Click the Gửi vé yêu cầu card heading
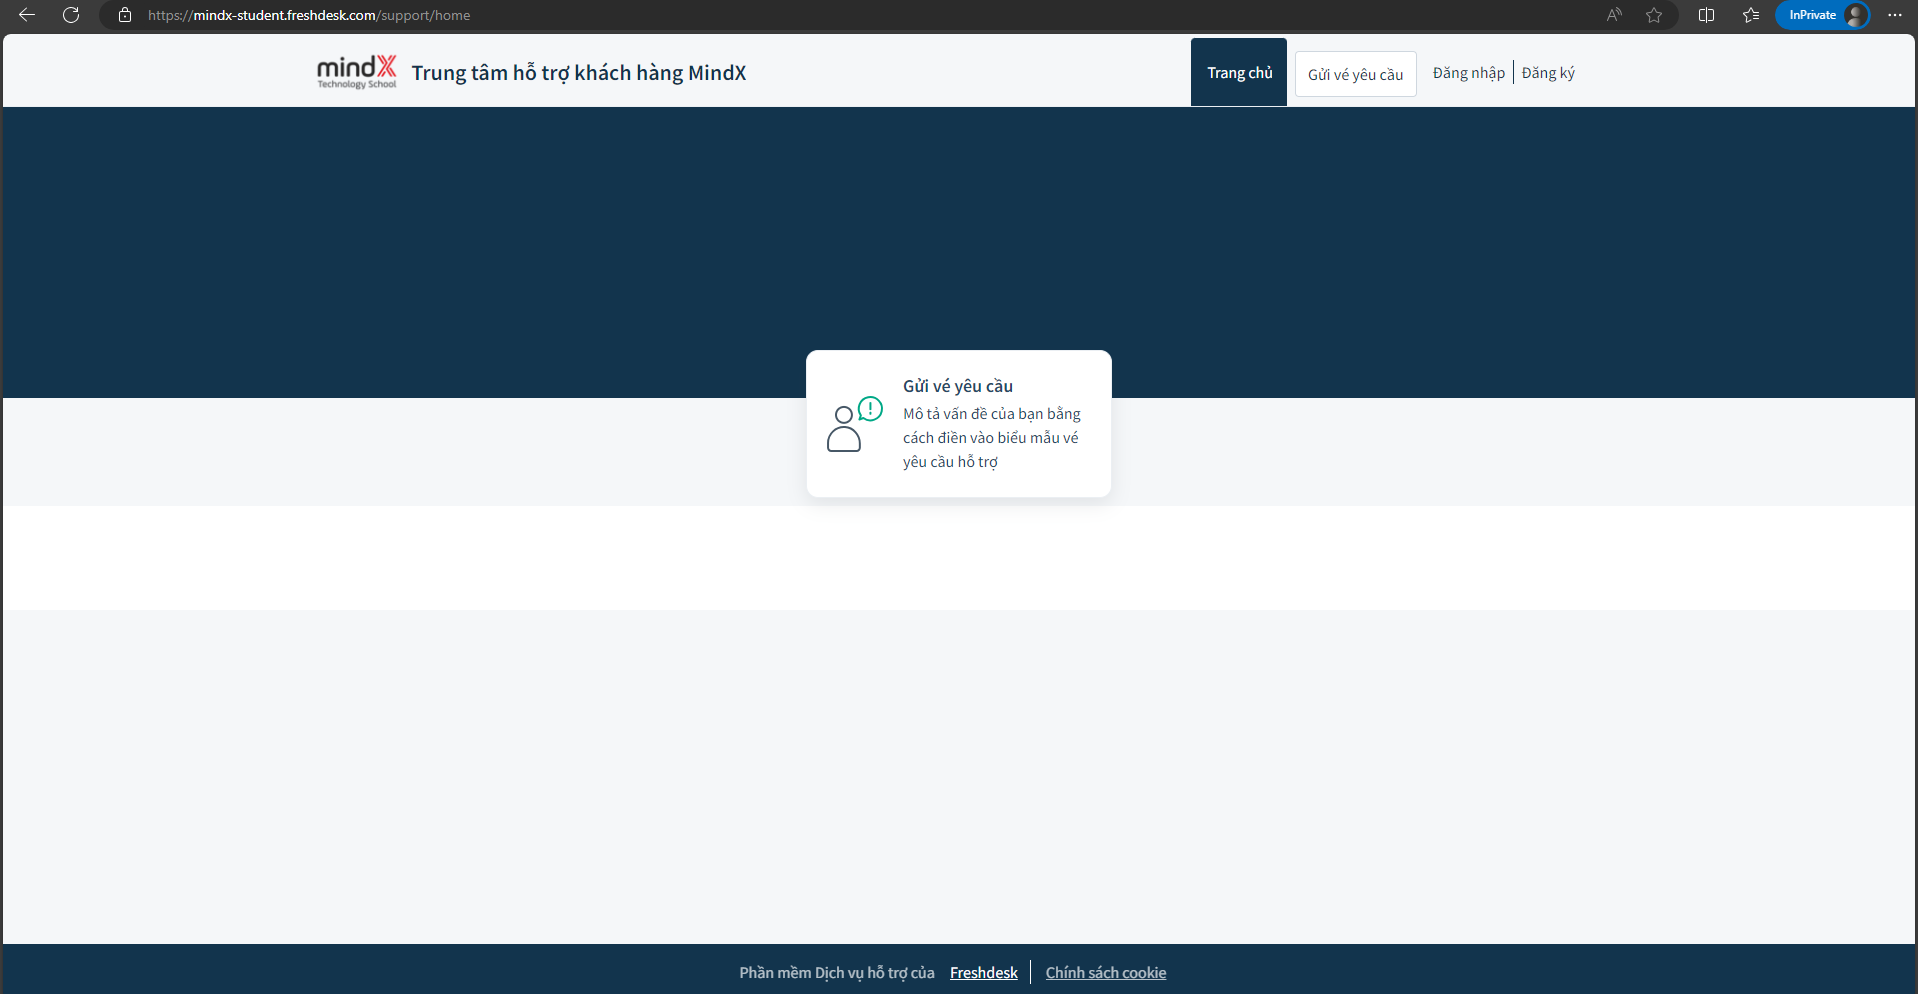The height and width of the screenshot is (994, 1918). (957, 386)
